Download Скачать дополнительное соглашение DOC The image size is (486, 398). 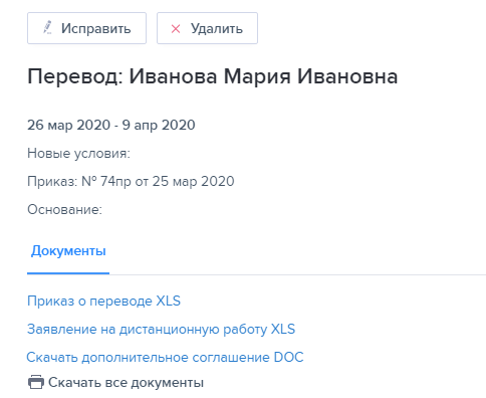(x=165, y=357)
